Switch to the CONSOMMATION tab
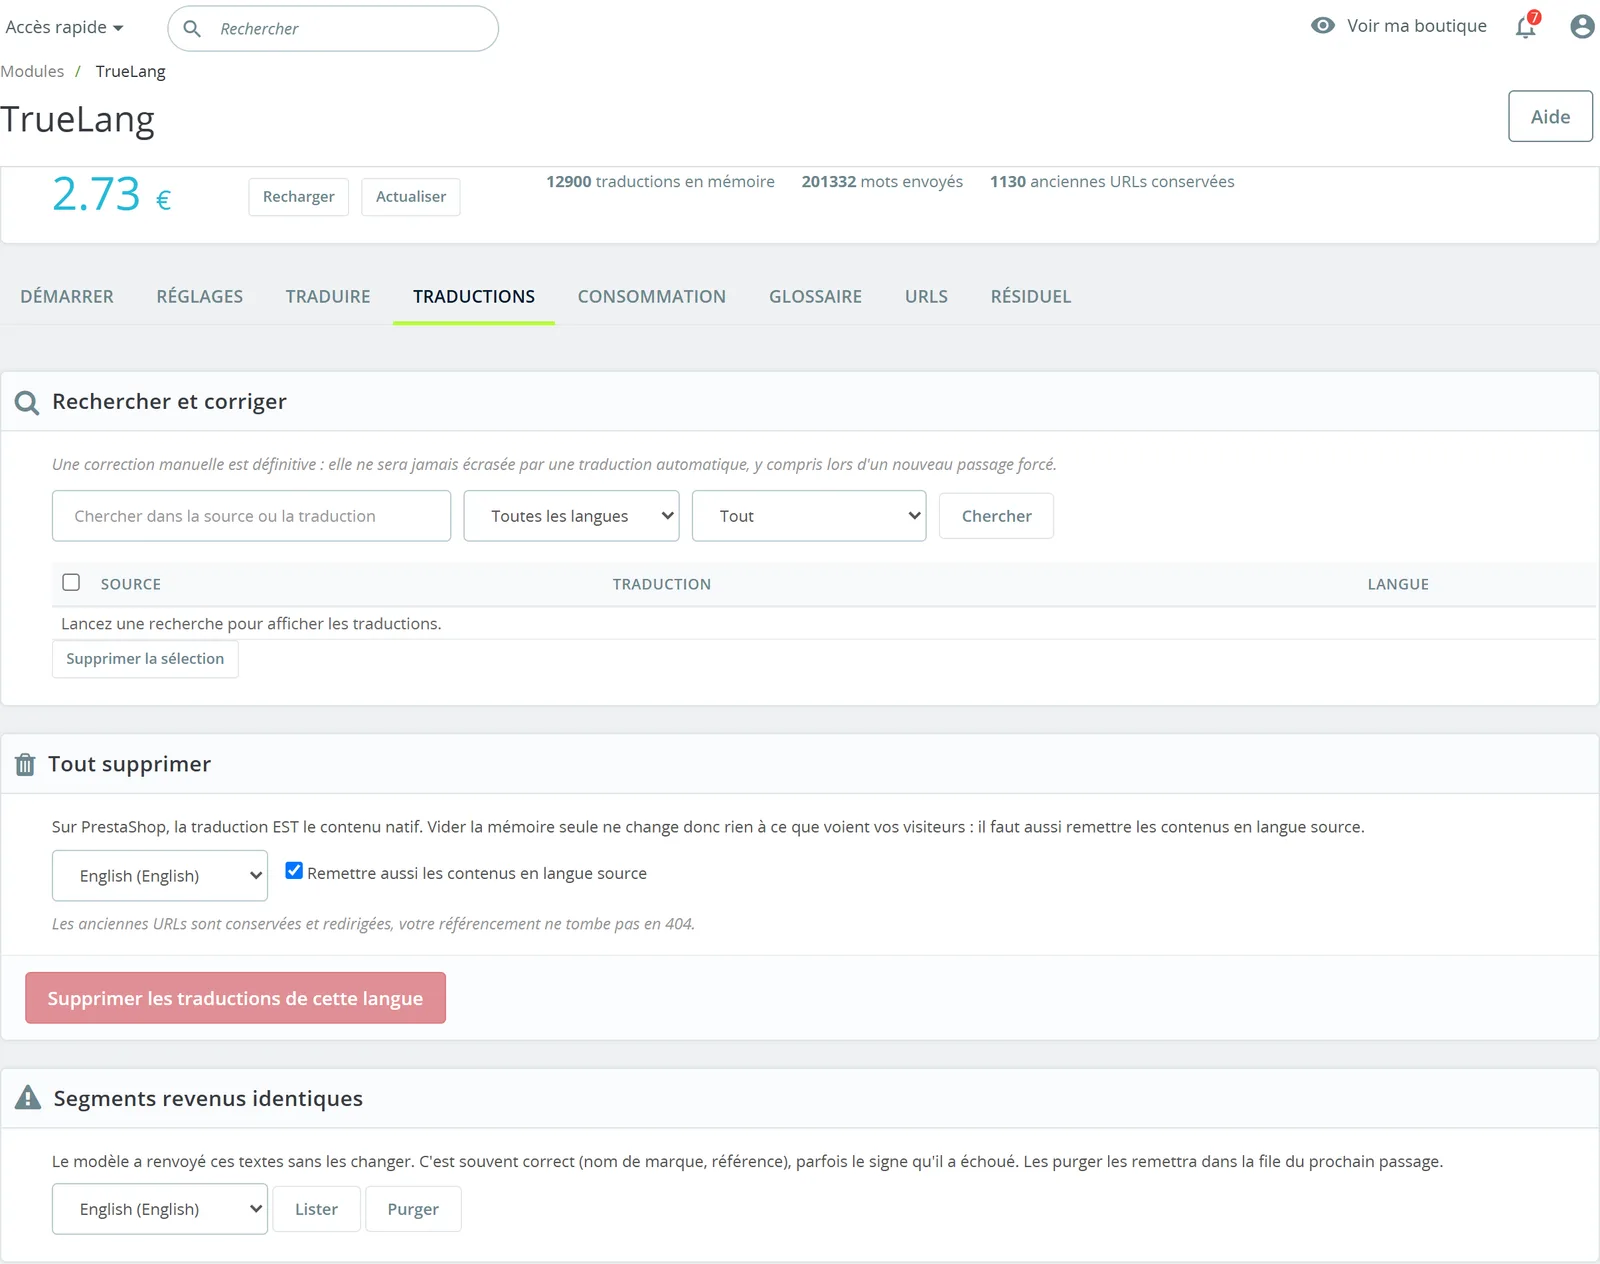1600x1264 pixels. coord(652,297)
